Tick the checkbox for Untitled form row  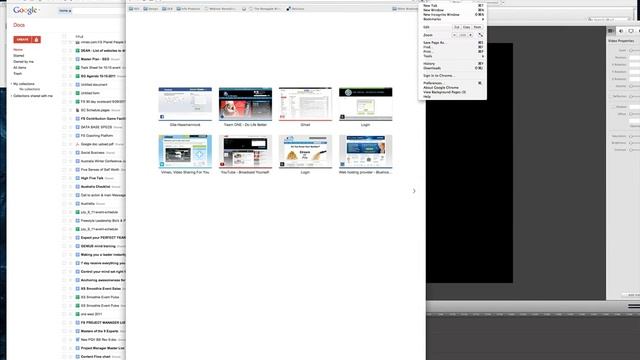tap(64, 93)
